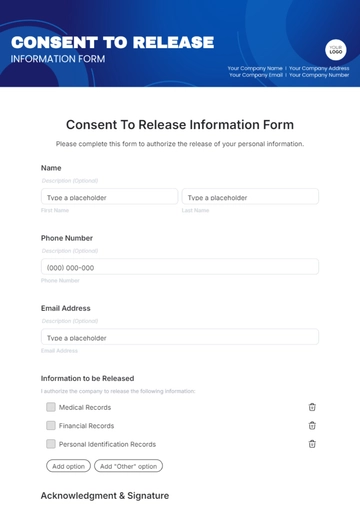Click the Email Address sublabel under the field
Image resolution: width=360 pixels, height=510 pixels.
(x=59, y=351)
